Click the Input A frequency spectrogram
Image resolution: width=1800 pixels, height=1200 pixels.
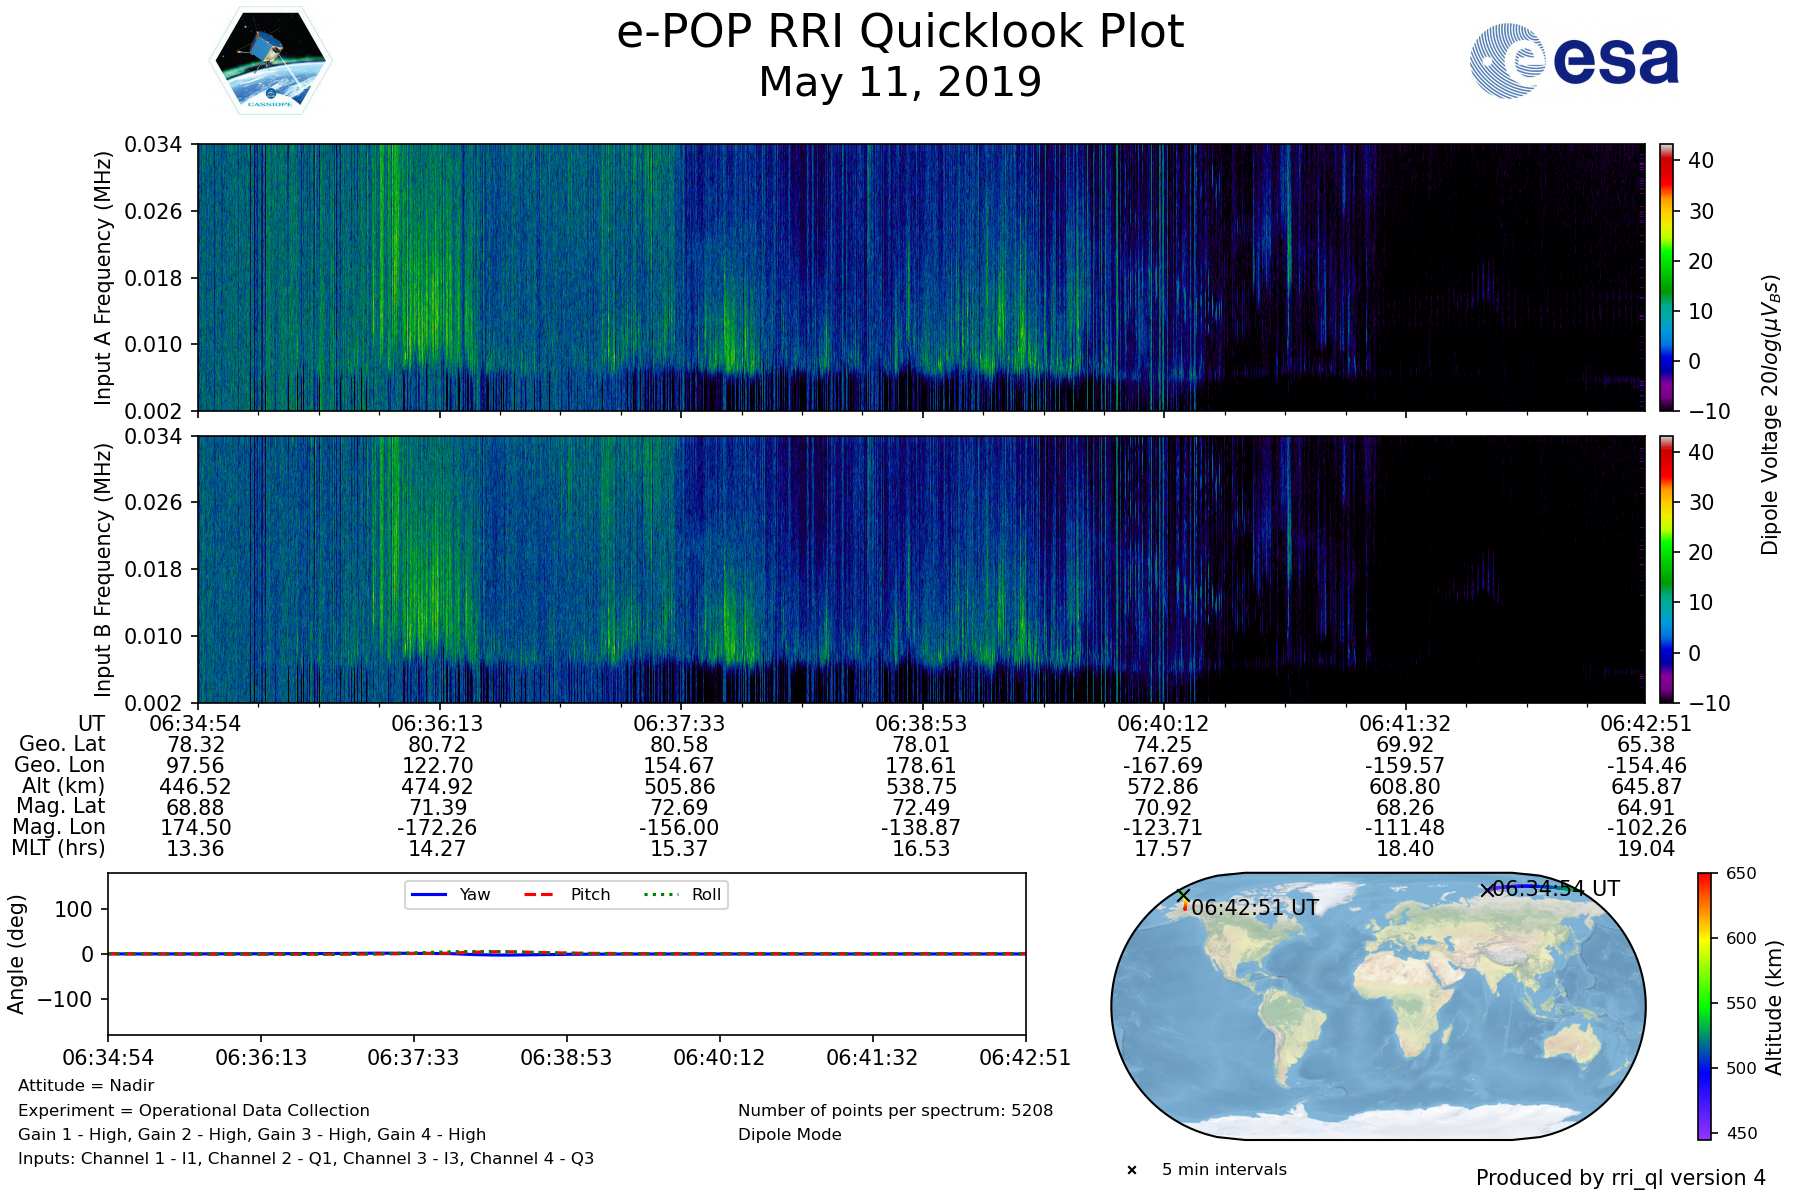[920, 277]
